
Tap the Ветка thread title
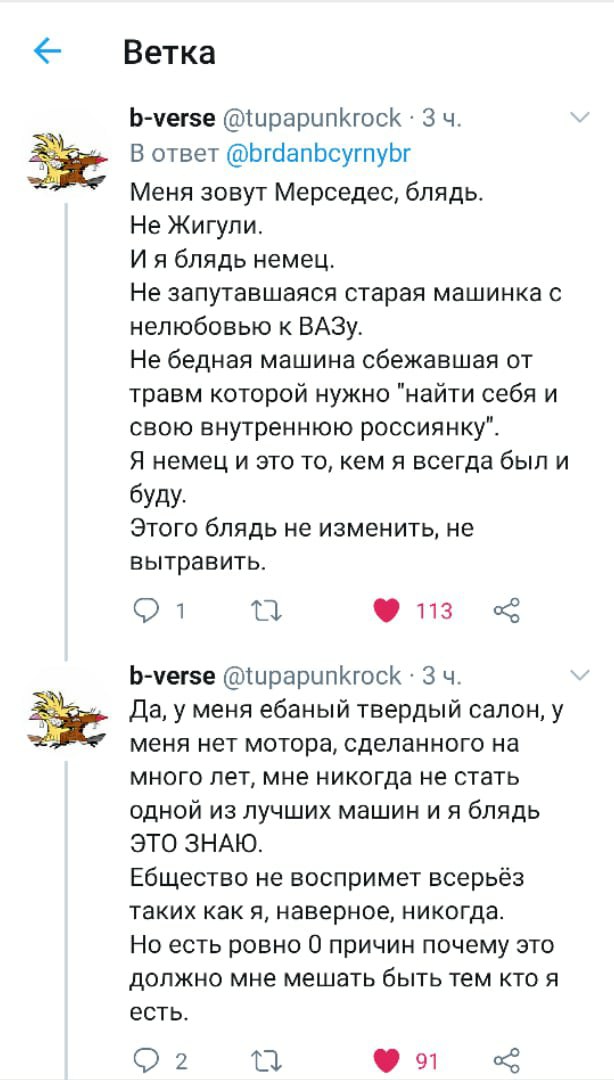[169, 51]
